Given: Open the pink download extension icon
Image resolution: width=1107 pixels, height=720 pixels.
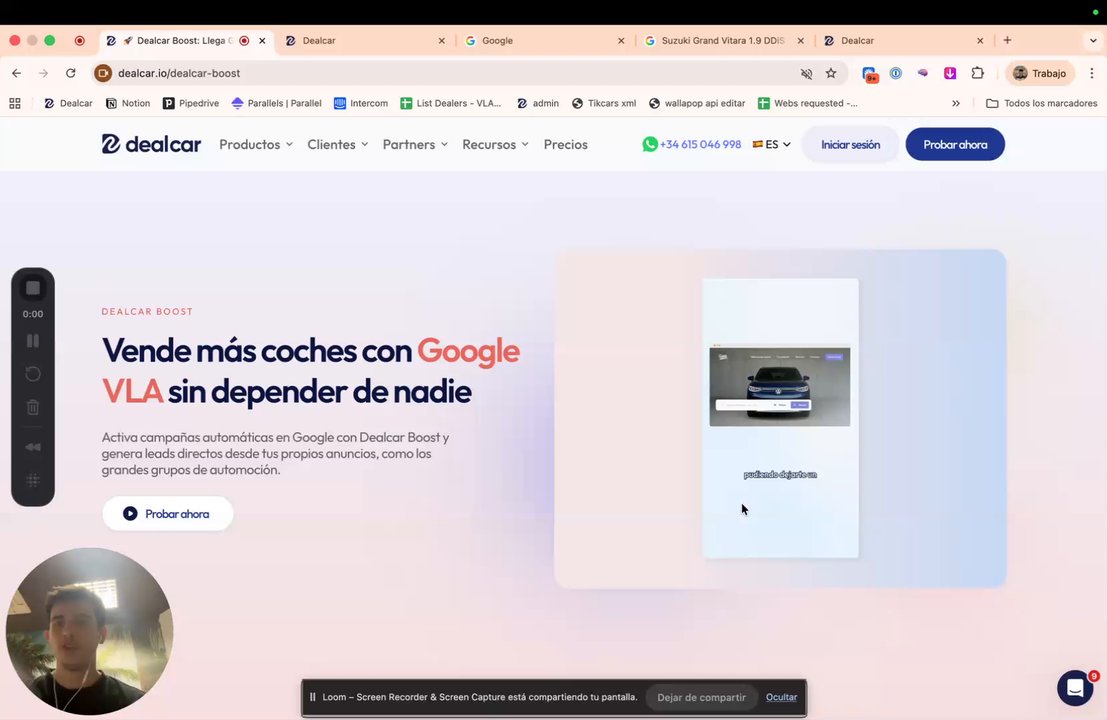Looking at the screenshot, I should point(950,73).
